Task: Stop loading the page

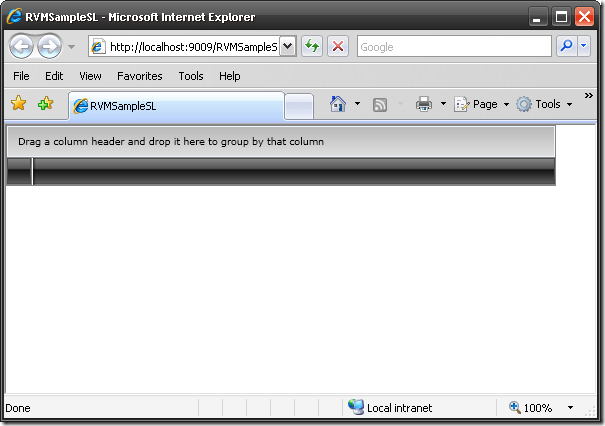Action: (x=338, y=46)
